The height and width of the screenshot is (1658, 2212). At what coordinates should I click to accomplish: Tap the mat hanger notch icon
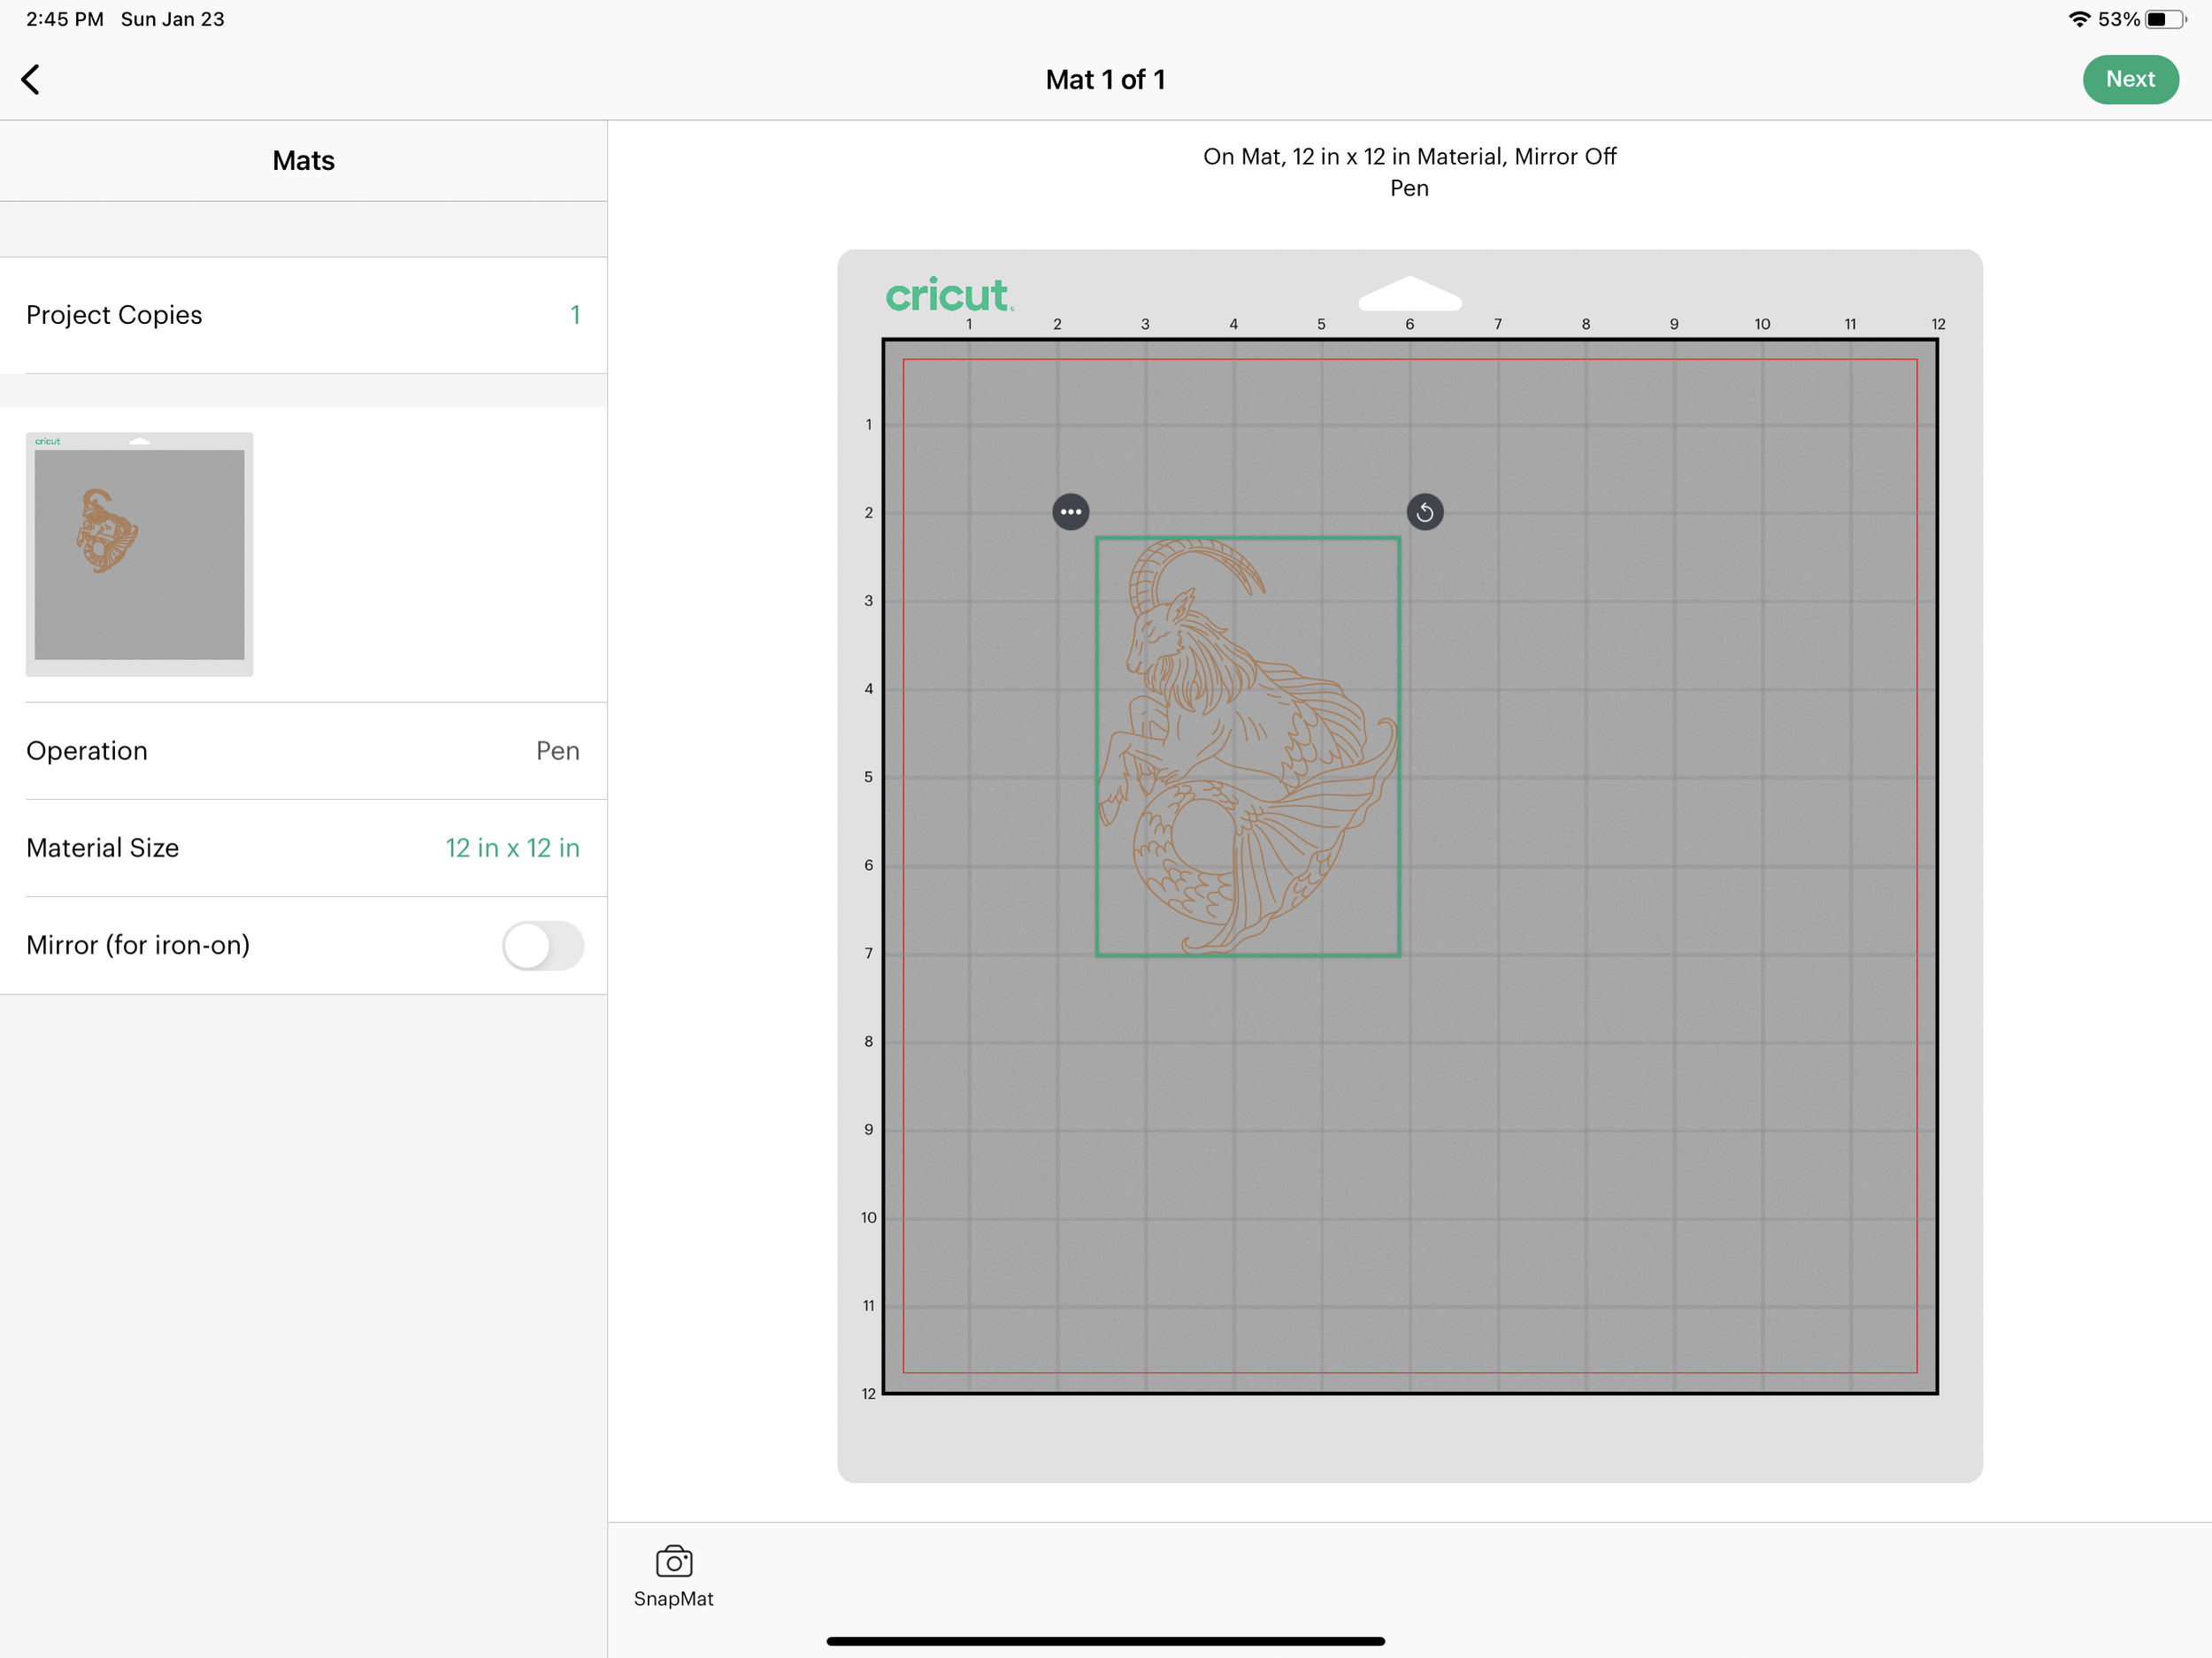coord(1409,293)
